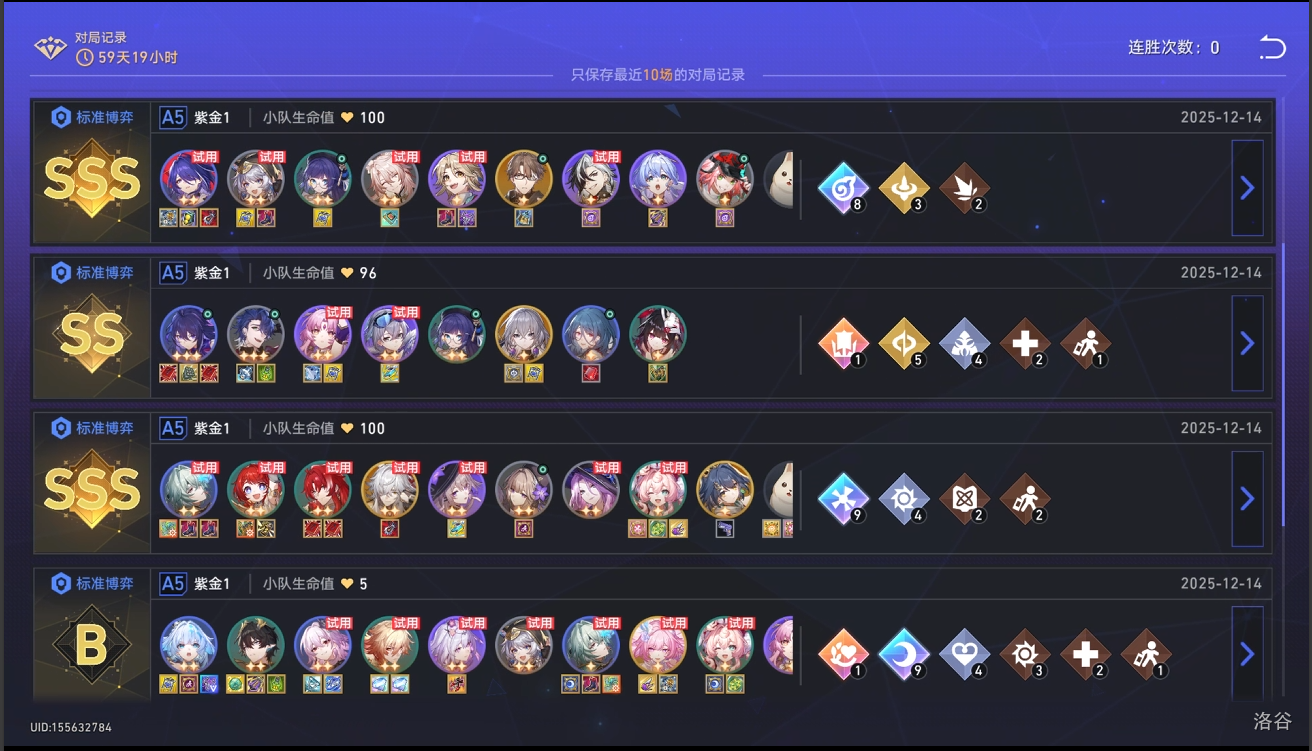Click the blue swirl bond icon with 8
Screen dimensions: 1312x751
click(844, 188)
